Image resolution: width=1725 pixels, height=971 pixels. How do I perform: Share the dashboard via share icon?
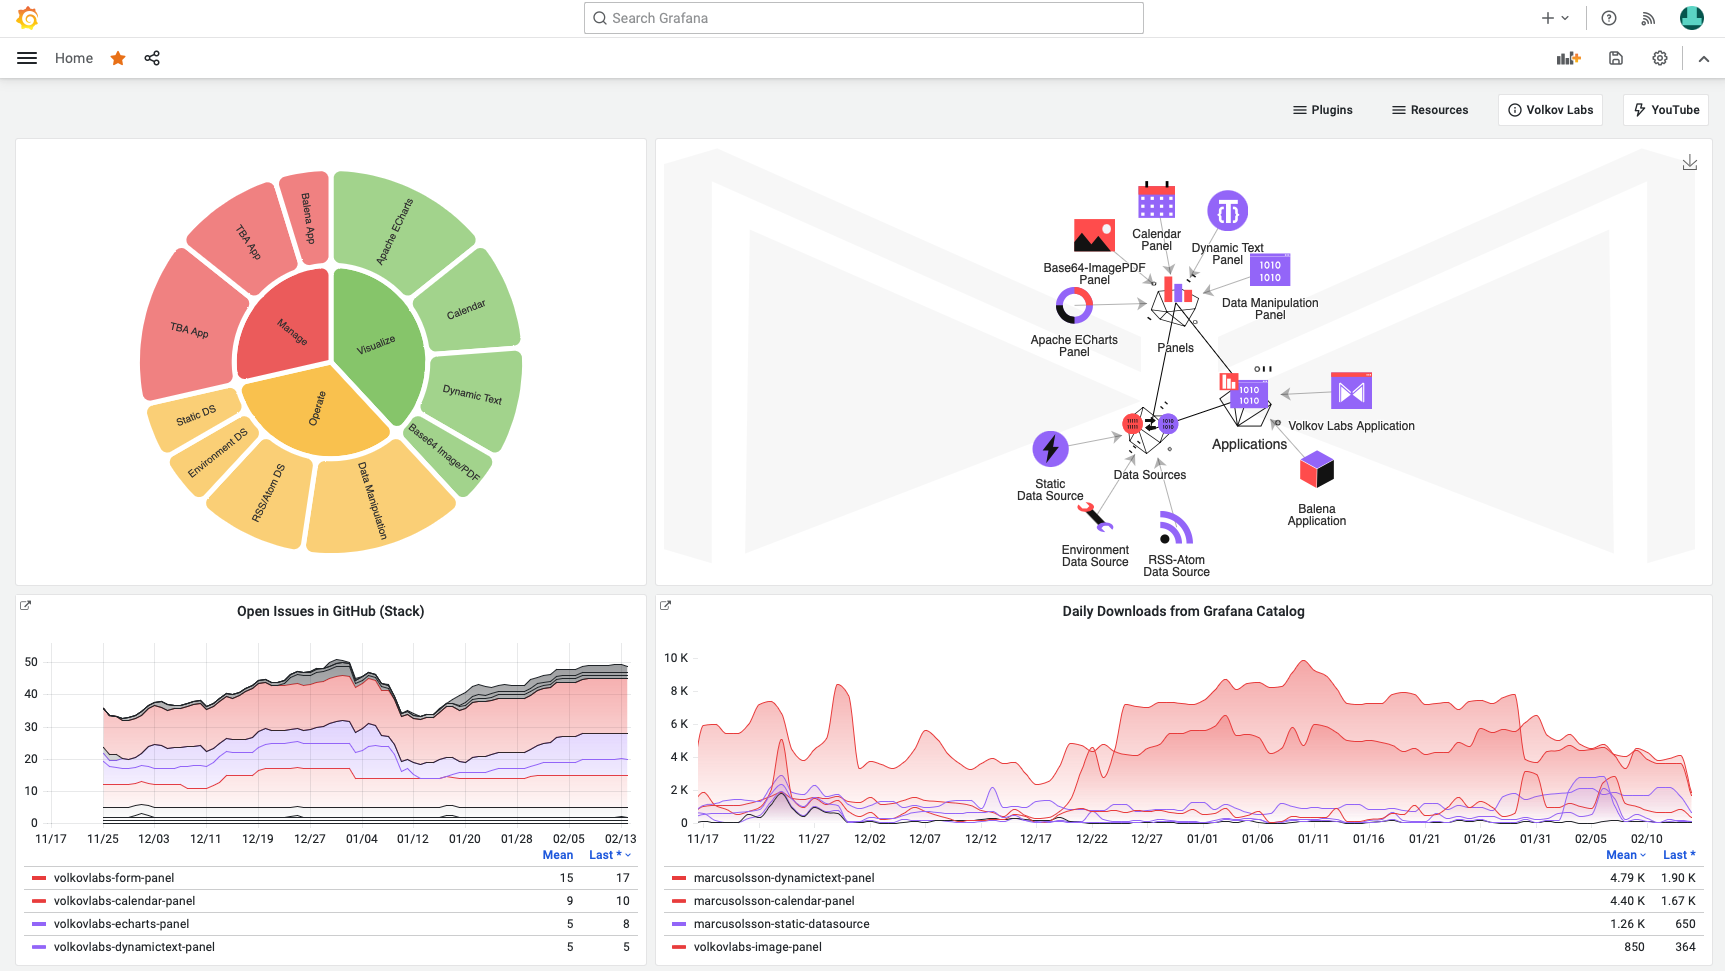tap(152, 58)
